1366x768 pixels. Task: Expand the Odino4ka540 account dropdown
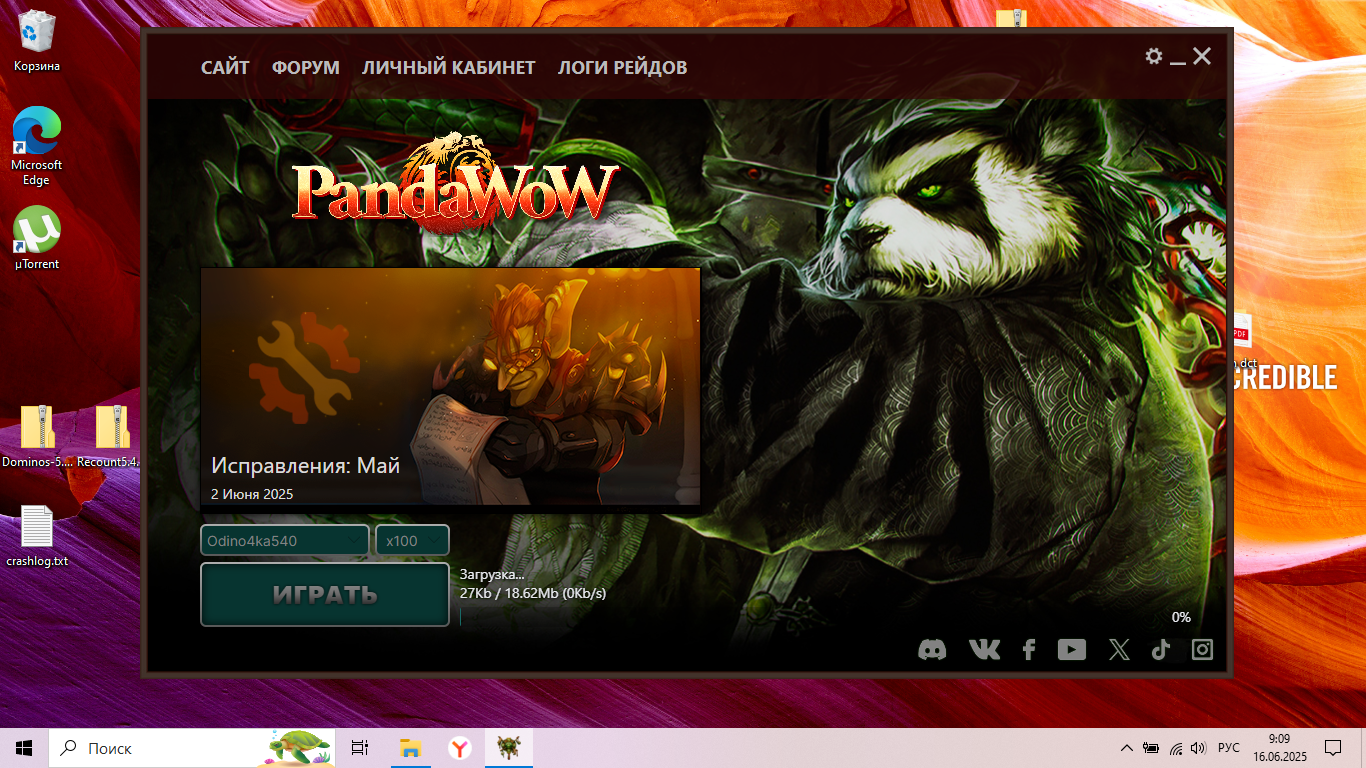[285, 540]
